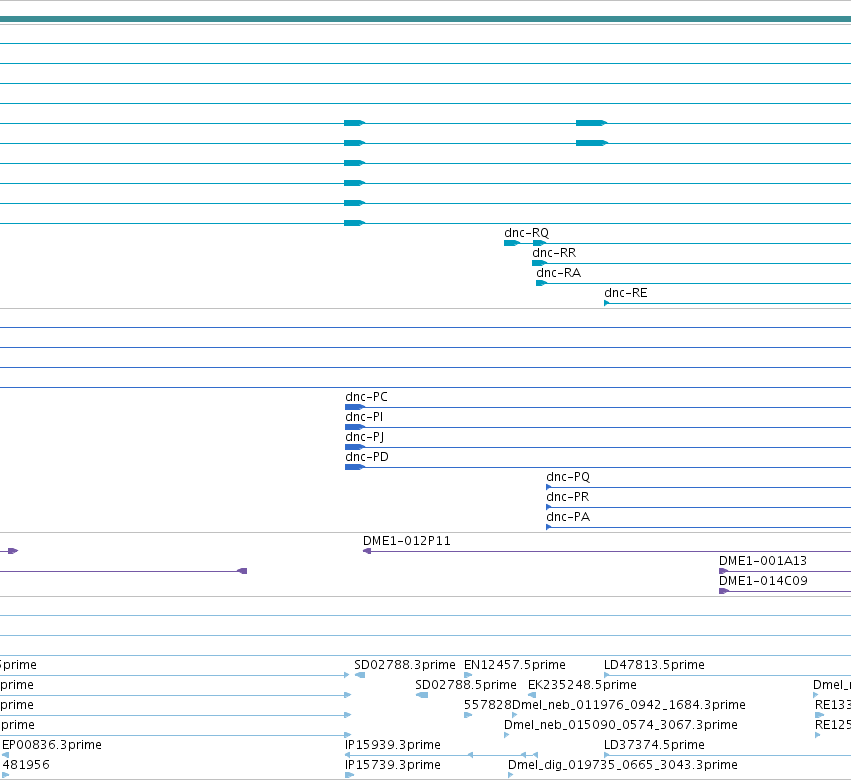Select the dnc-RQ transcript label
This screenshot has width=851, height=780.
(526, 233)
